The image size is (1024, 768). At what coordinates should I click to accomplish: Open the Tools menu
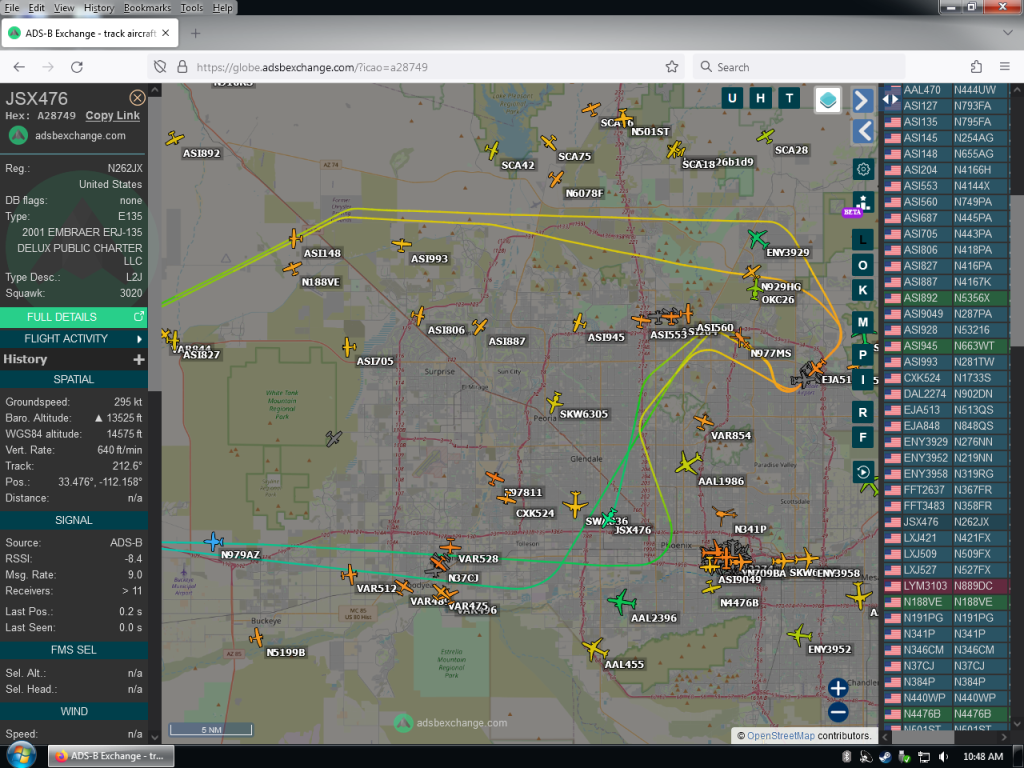[191, 8]
